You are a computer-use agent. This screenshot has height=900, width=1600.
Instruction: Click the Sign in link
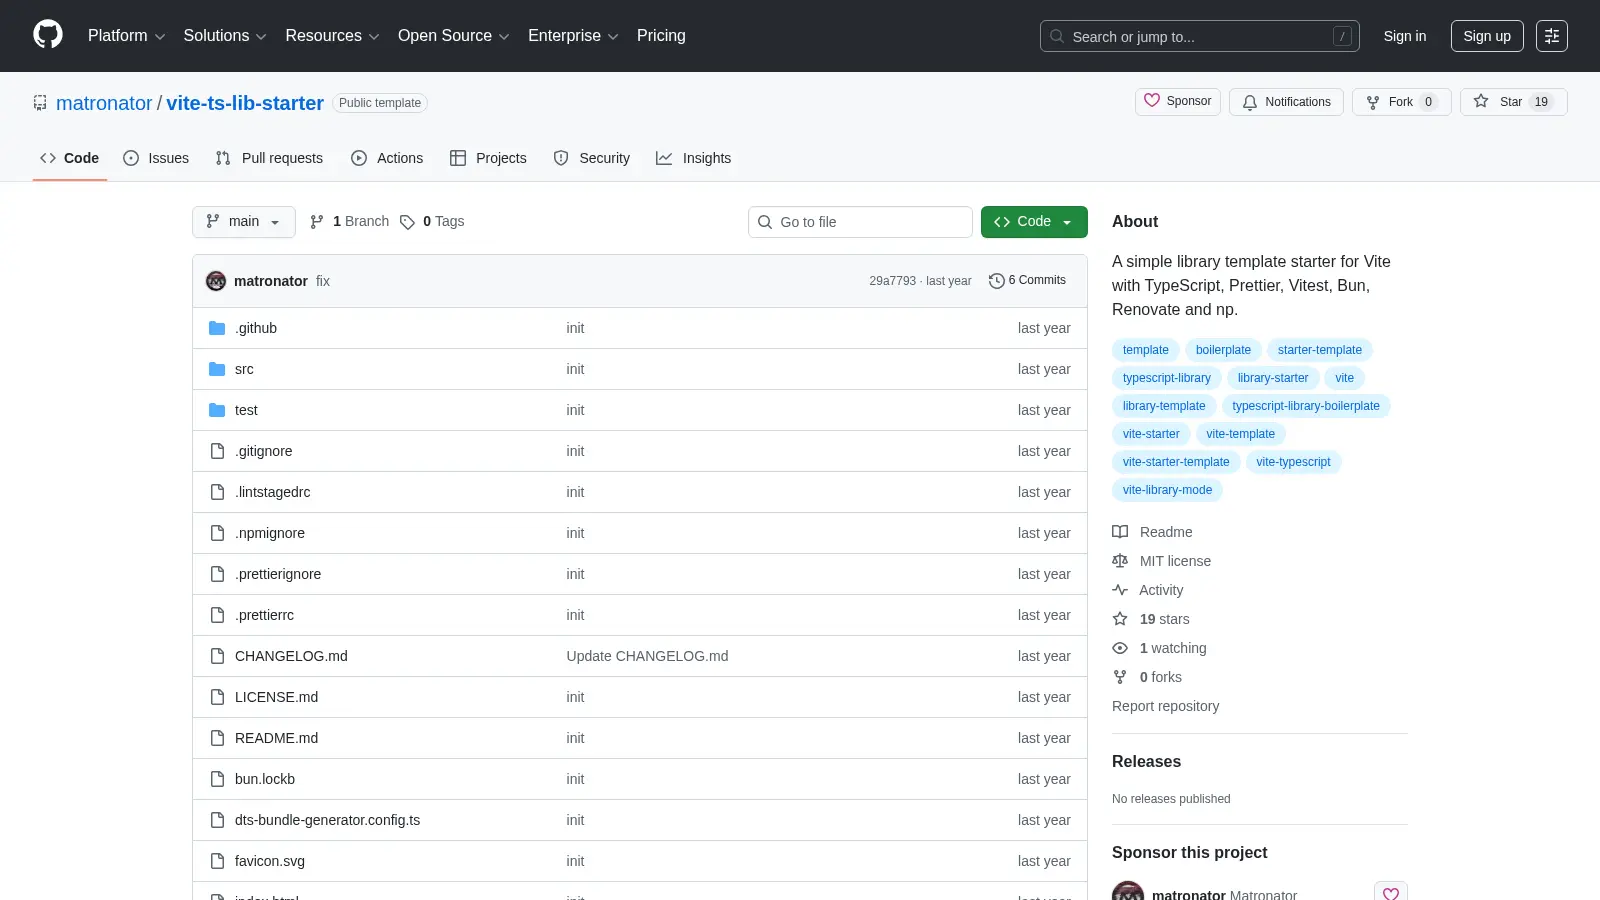pos(1405,36)
